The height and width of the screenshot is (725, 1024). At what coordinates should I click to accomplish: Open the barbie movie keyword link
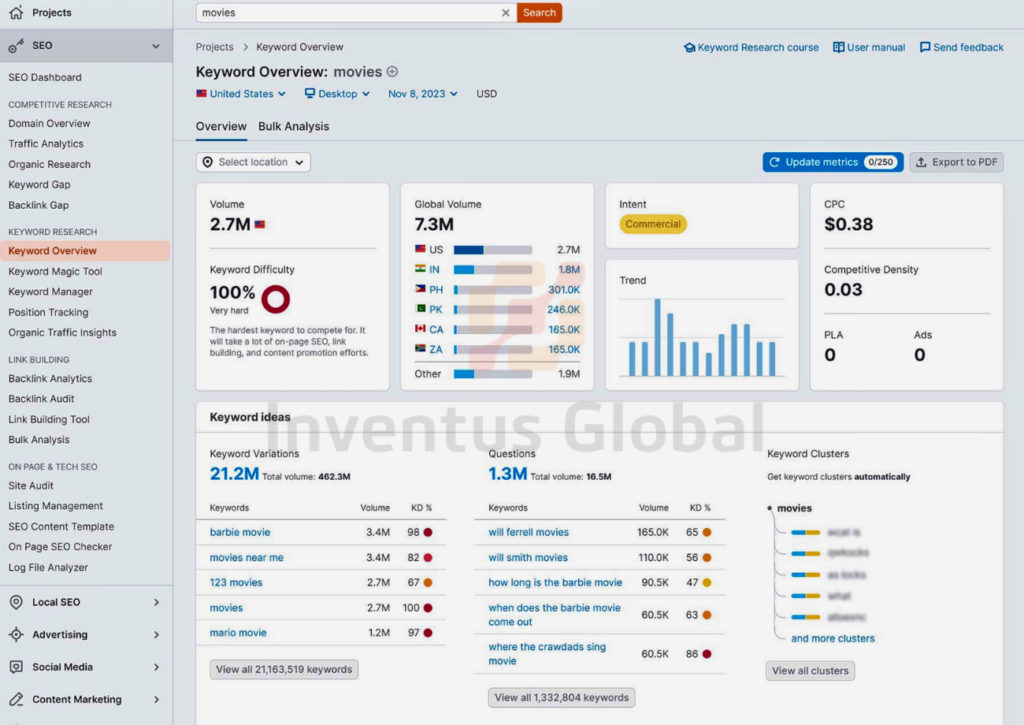pos(240,532)
